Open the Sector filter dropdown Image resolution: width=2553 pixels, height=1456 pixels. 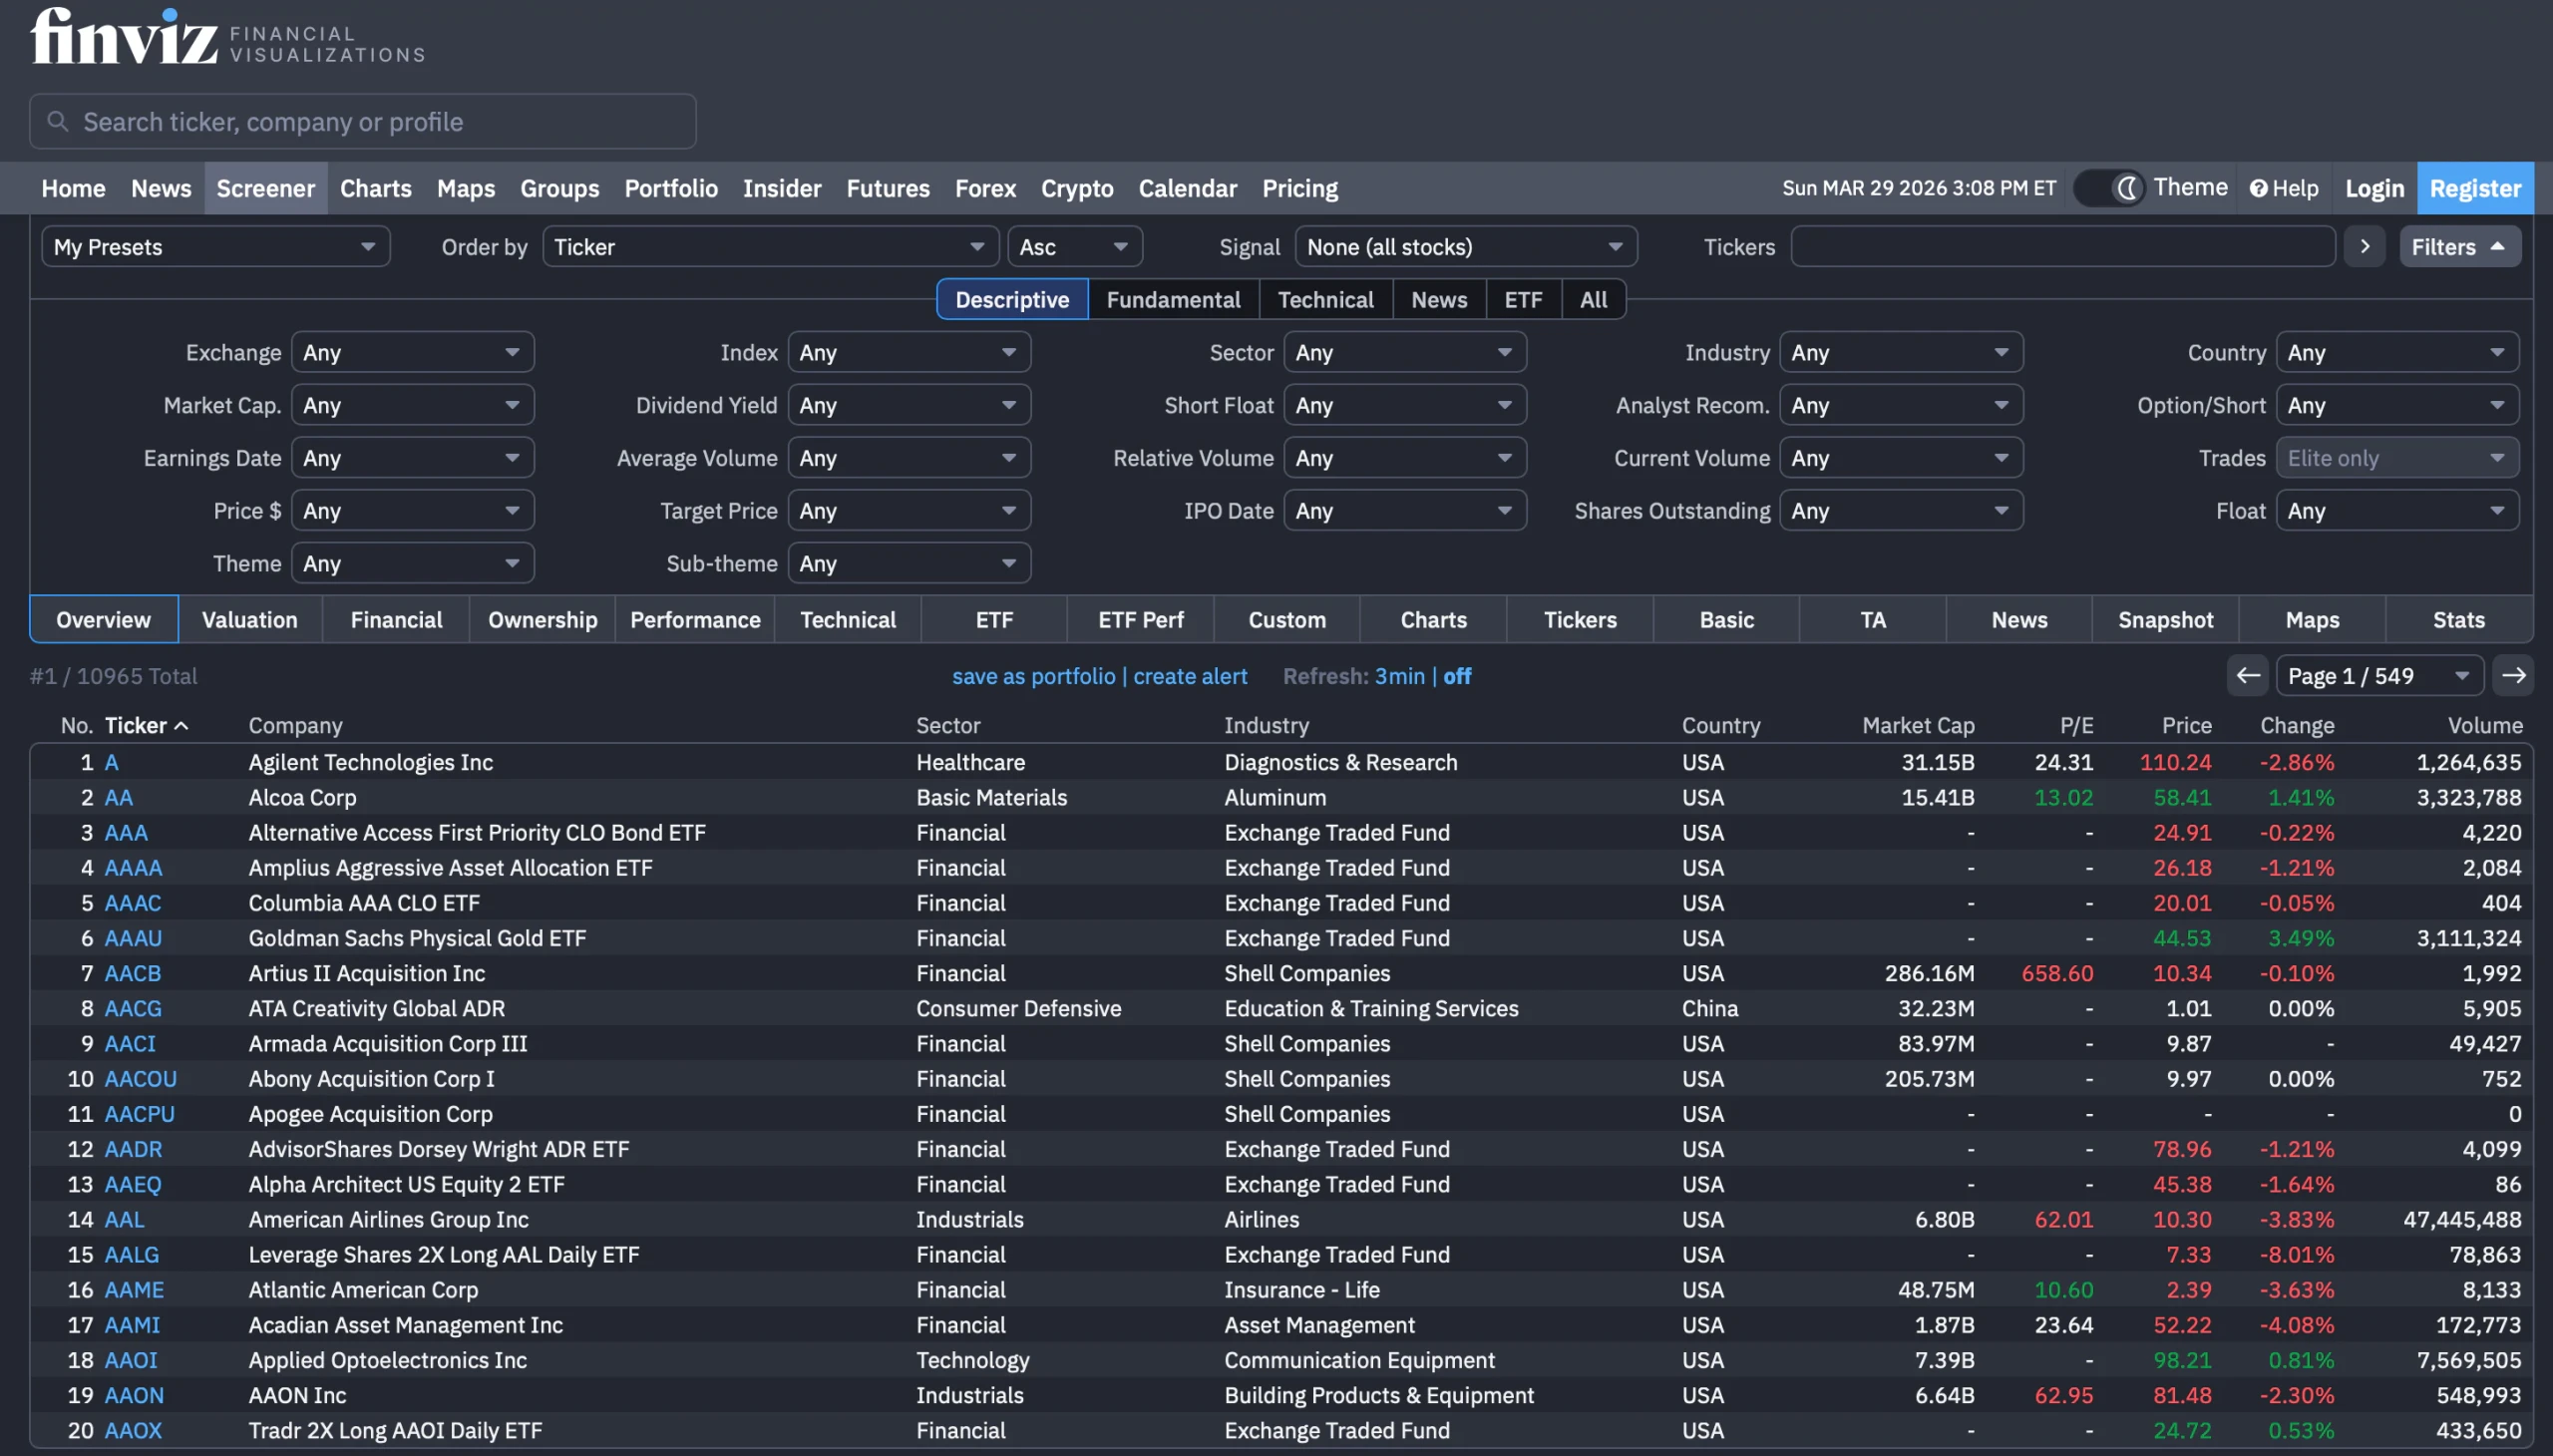point(1404,353)
